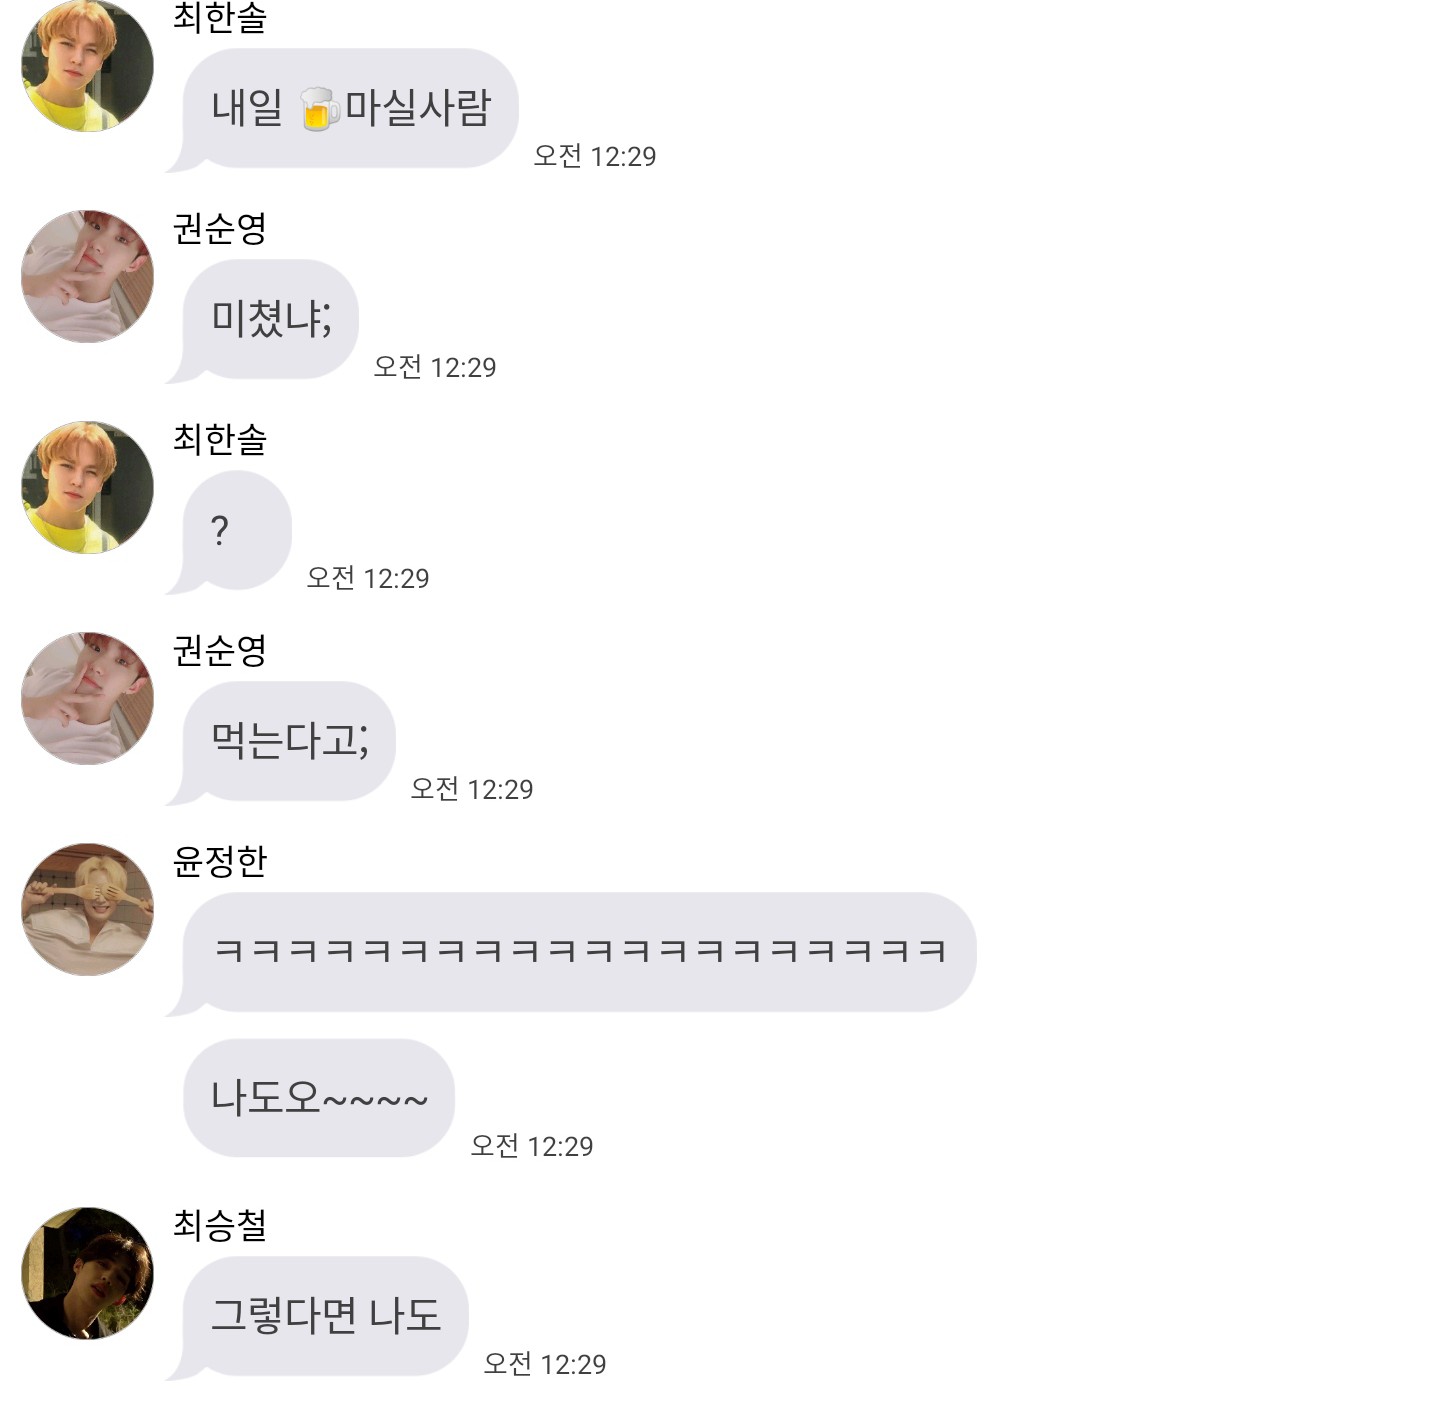The width and height of the screenshot is (1440, 1403).
Task: Click the top 최한솔 sender name
Action: click(220, 18)
